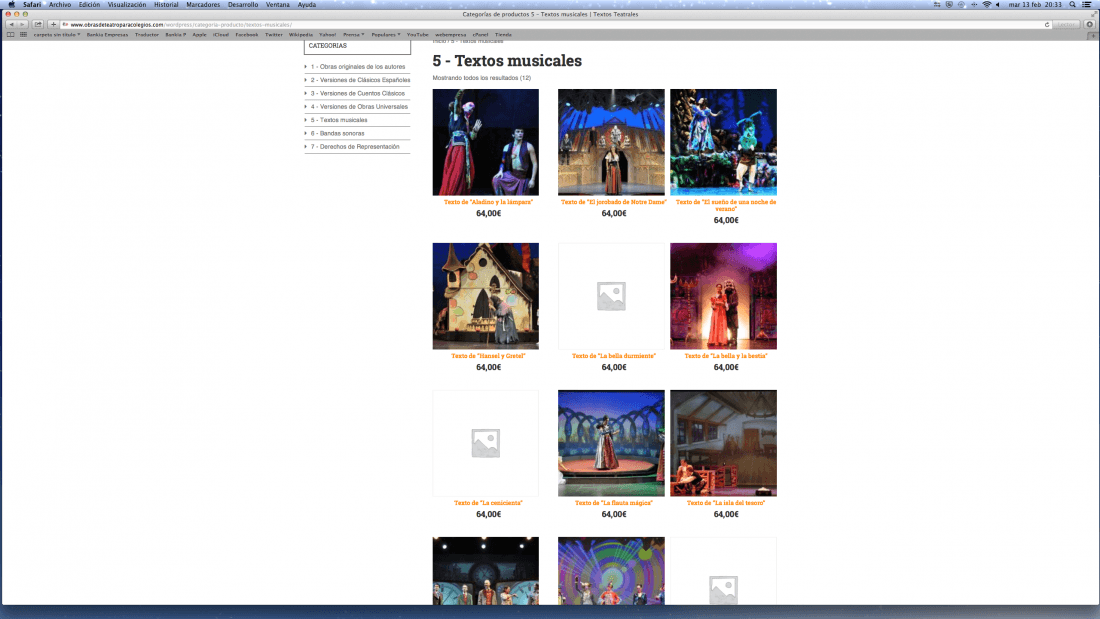
Task: Click title link Texto de "La flauta mágica"
Action: pos(614,503)
